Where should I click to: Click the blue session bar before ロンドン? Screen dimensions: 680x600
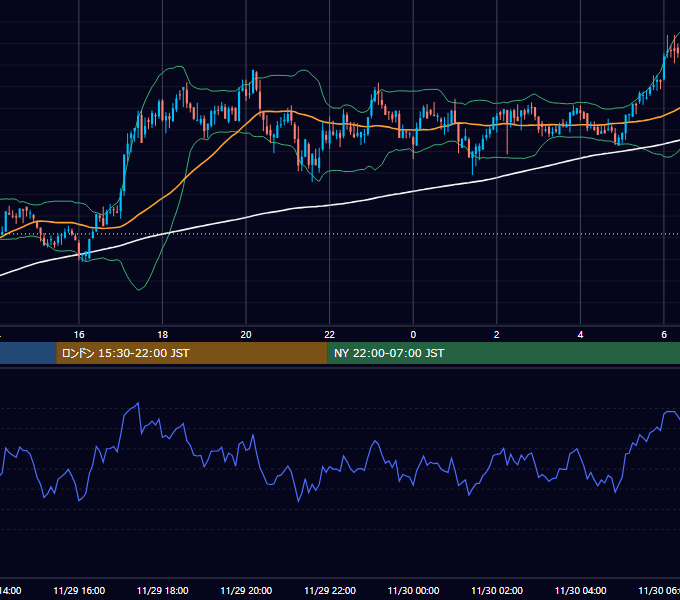(x=28, y=353)
